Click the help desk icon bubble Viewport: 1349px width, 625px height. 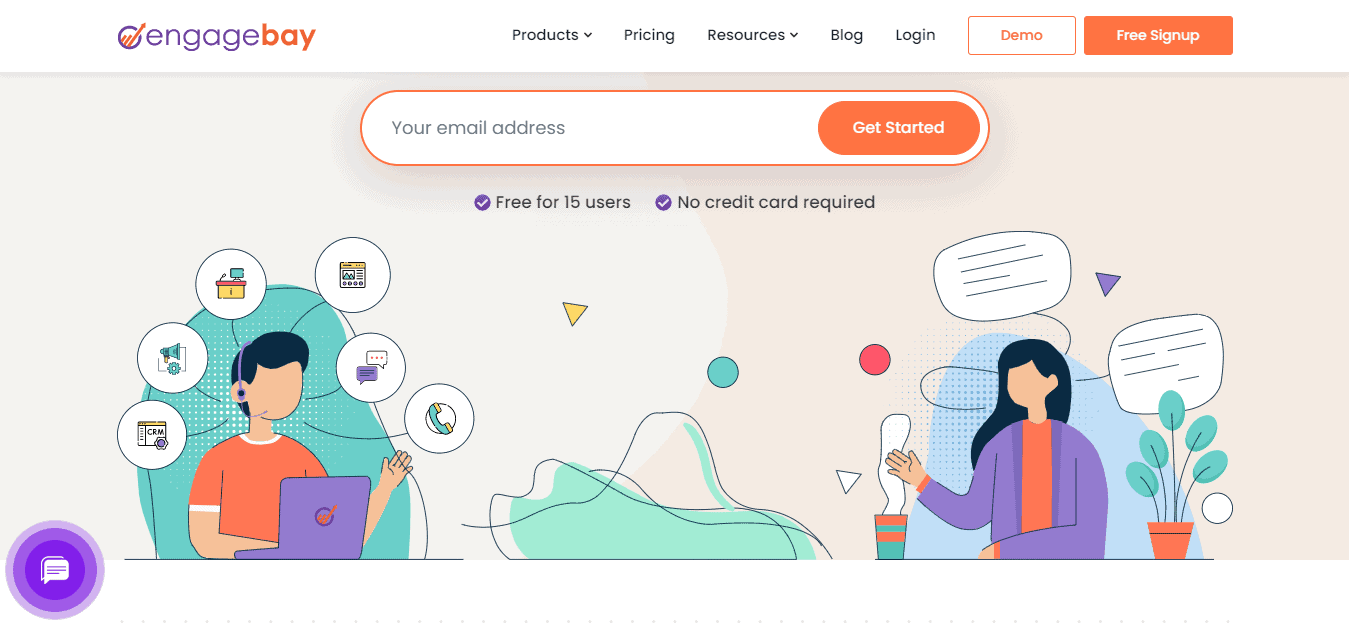pos(231,285)
